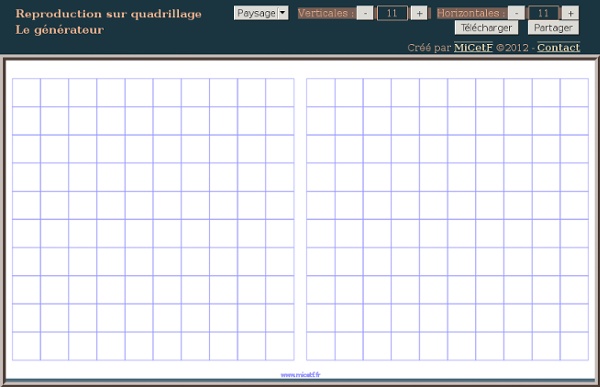The width and height of the screenshot is (600, 387).
Task: Click the top-left cell of the left grid
Action: coord(26,93)
